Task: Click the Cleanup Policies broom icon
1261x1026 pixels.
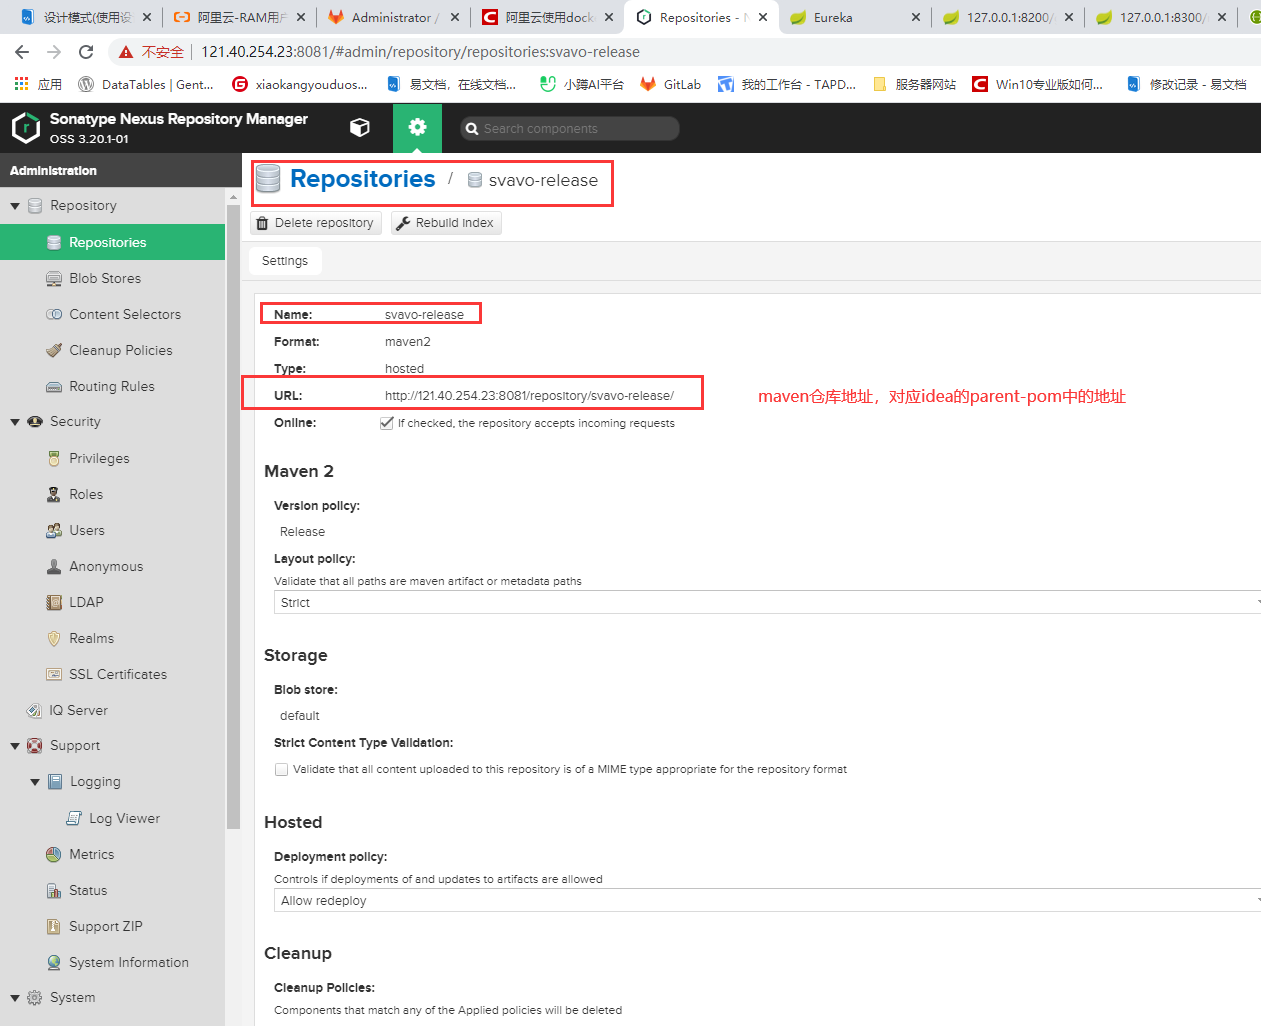Action: tap(54, 351)
